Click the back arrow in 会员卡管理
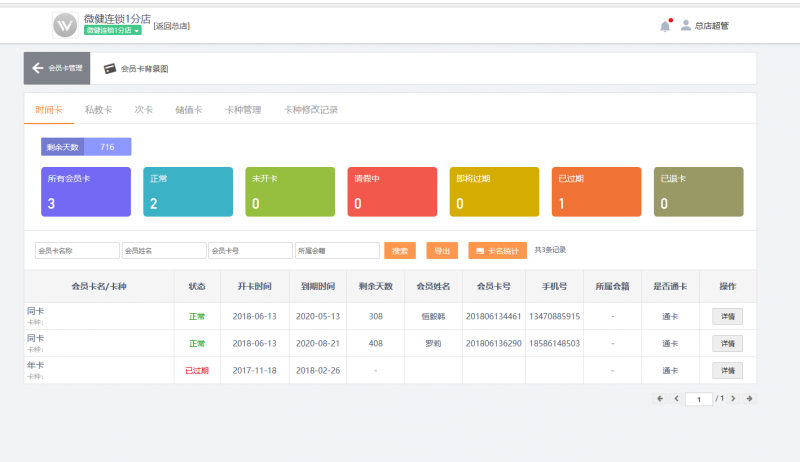 [38, 69]
